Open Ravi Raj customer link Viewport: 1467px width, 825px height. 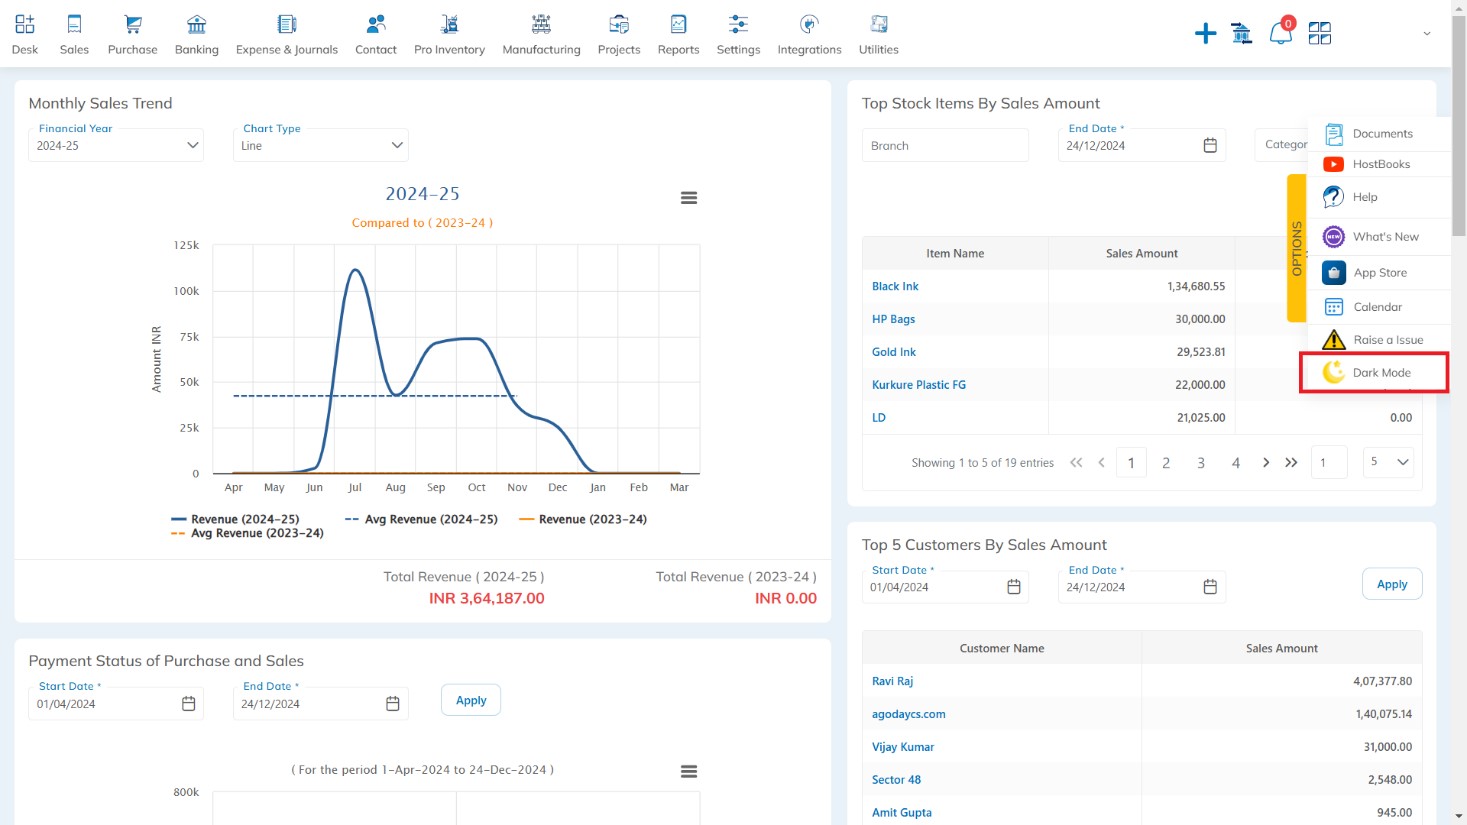(892, 681)
